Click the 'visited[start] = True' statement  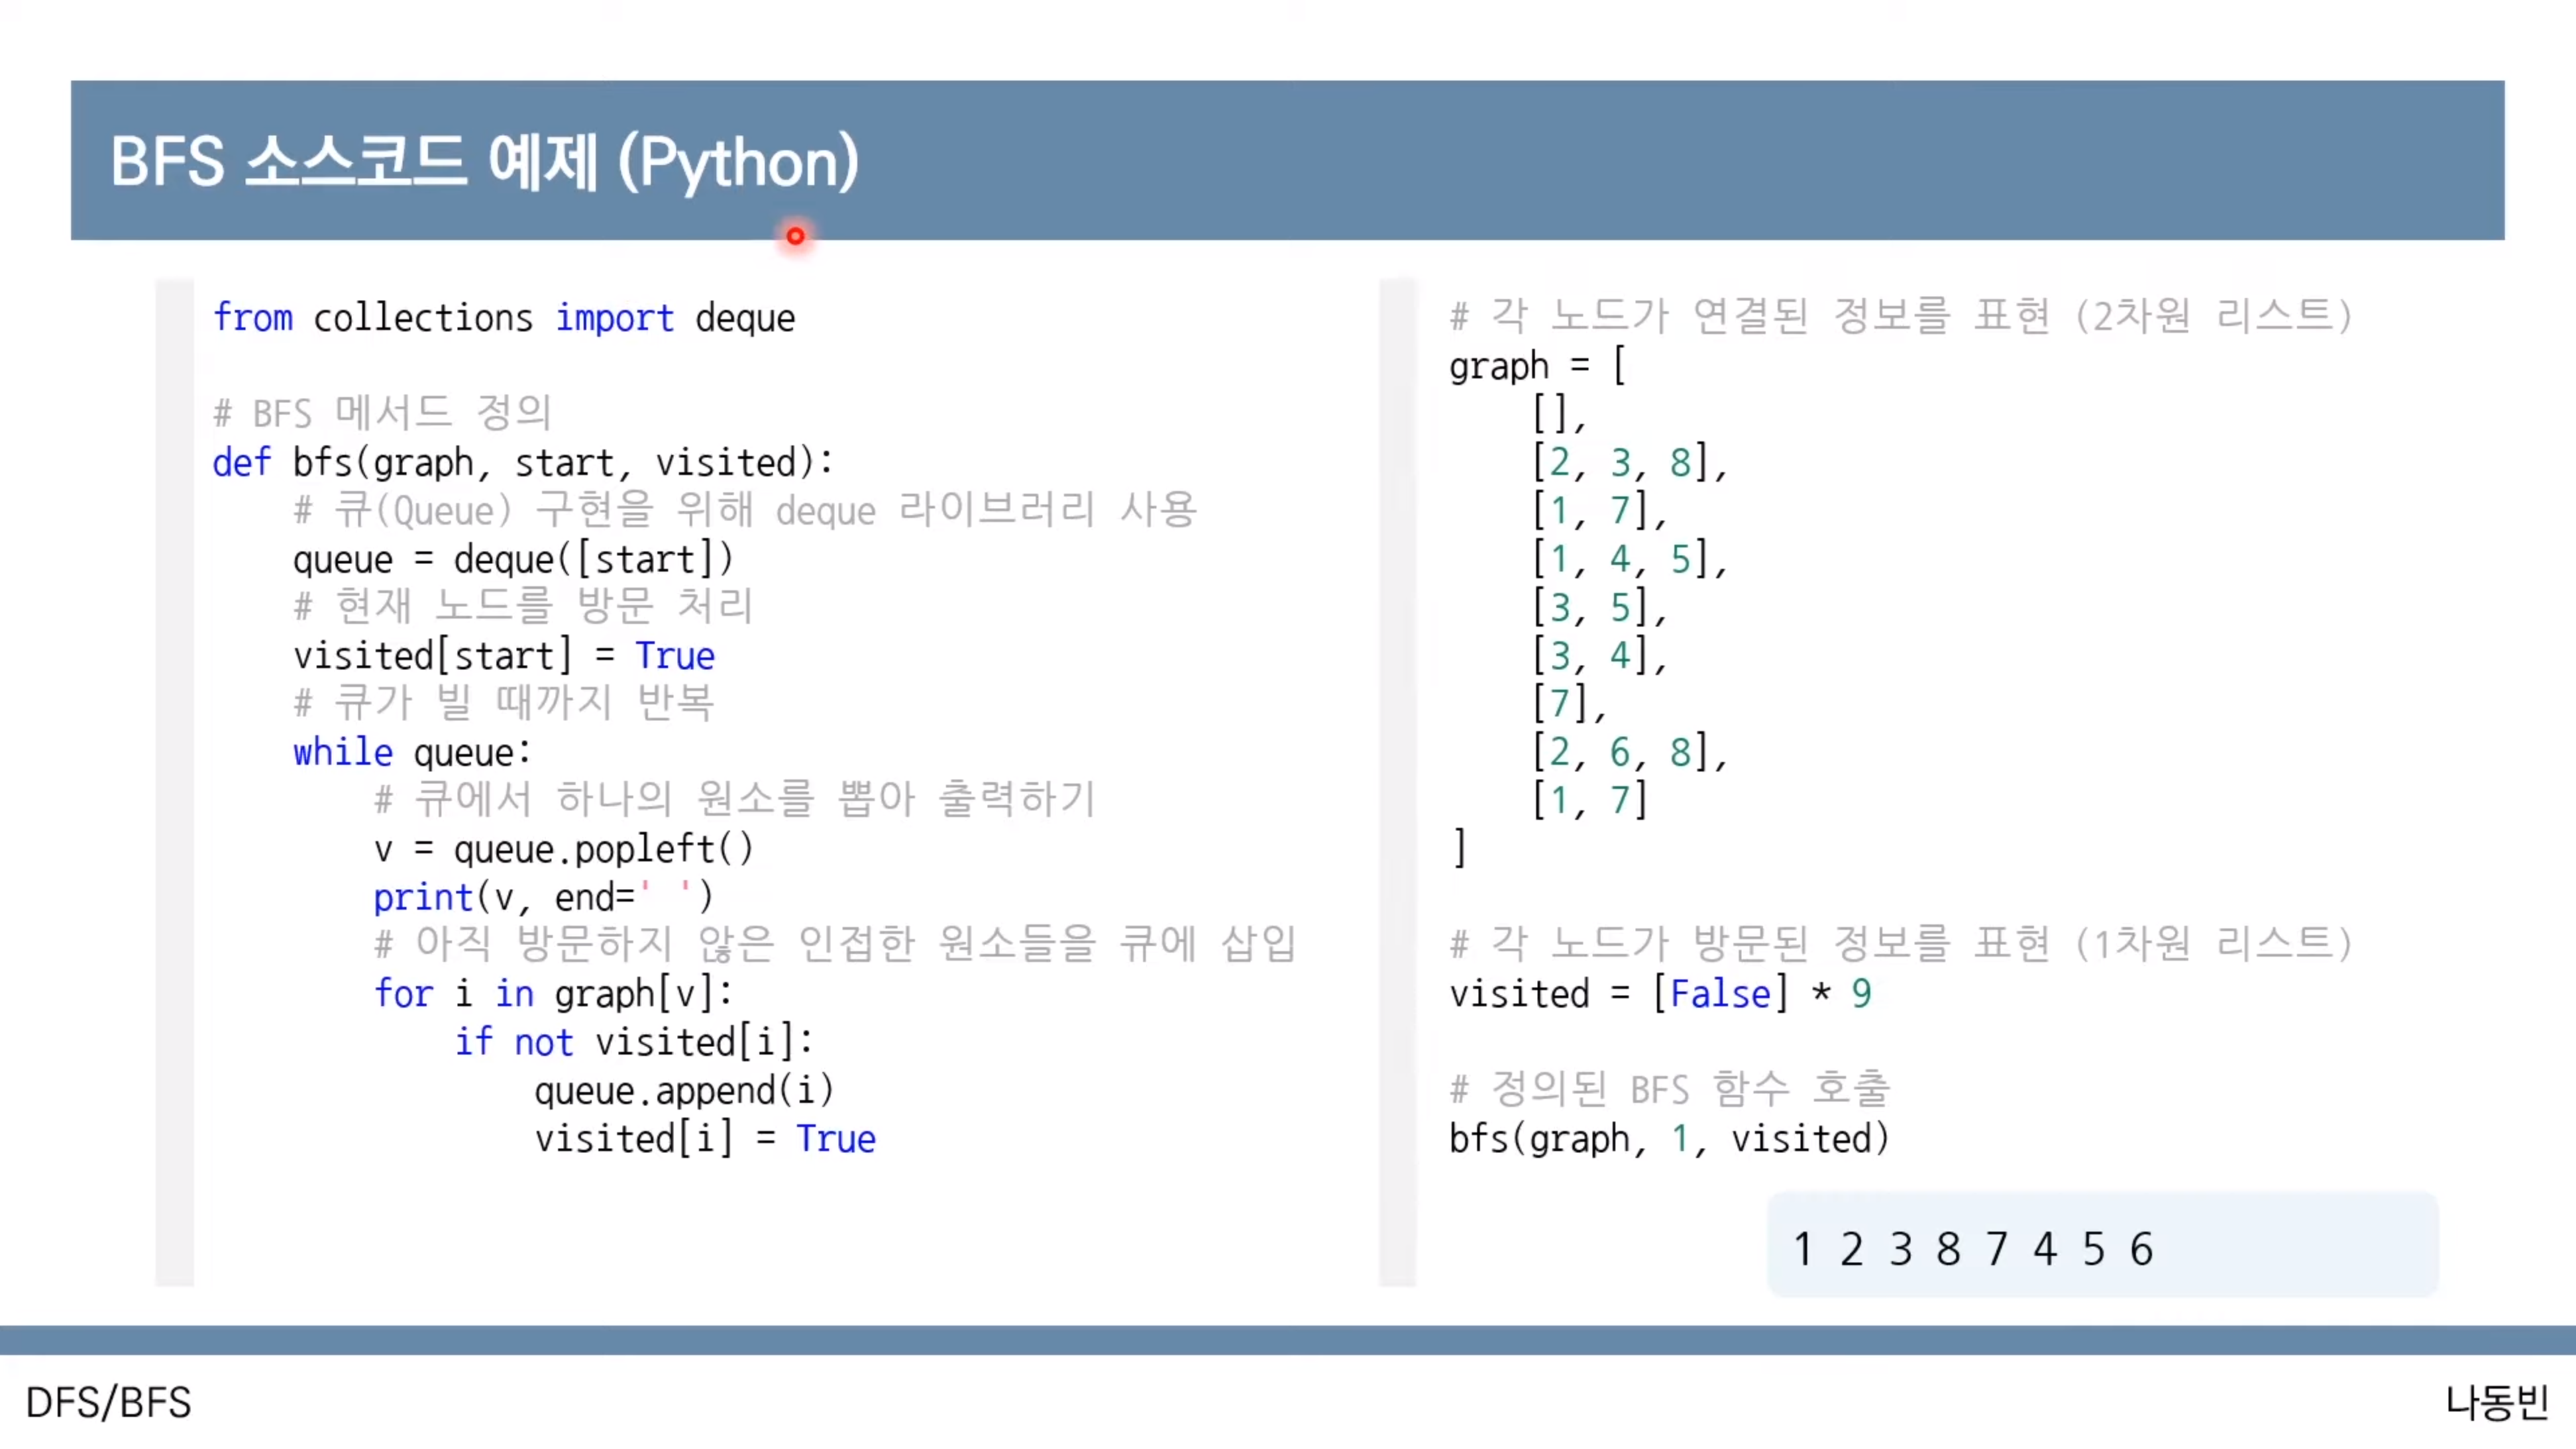tap(503, 656)
